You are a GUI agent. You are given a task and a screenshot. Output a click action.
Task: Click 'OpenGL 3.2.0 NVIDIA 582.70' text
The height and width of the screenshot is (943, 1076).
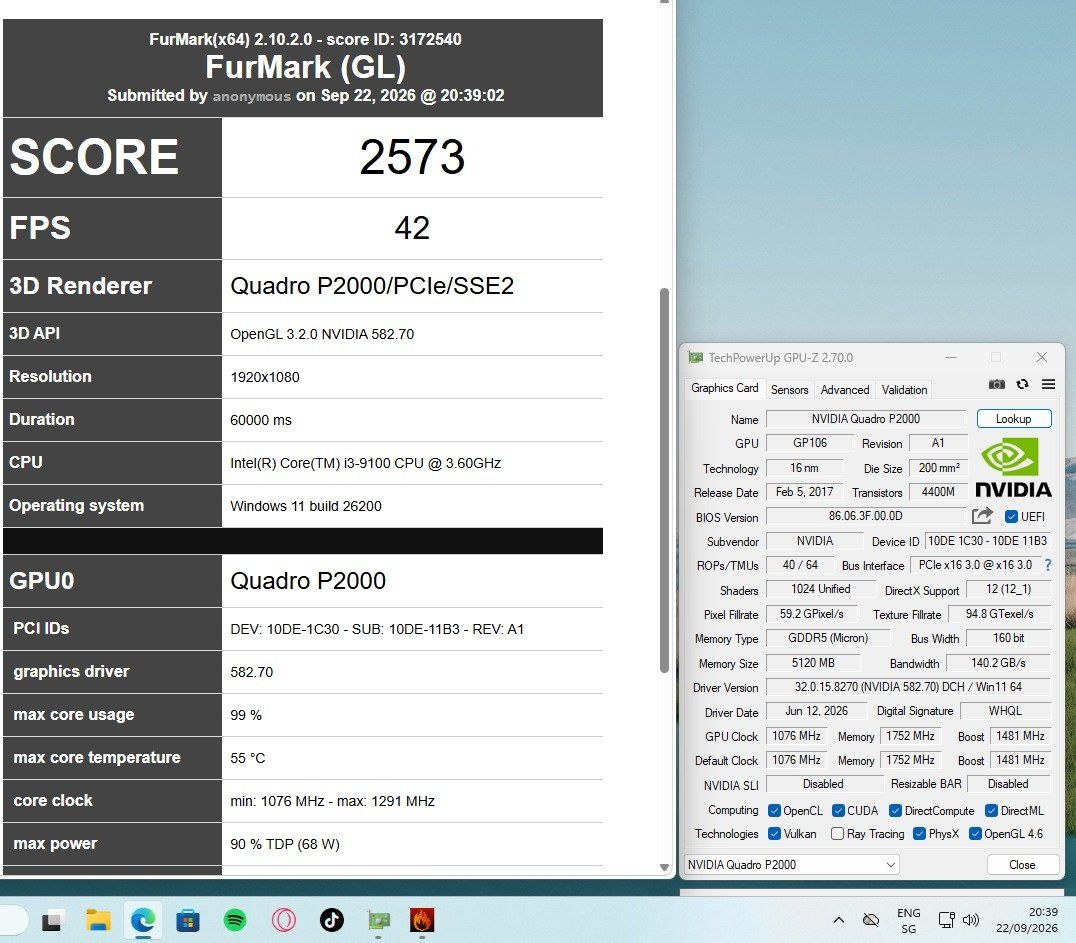click(x=322, y=334)
